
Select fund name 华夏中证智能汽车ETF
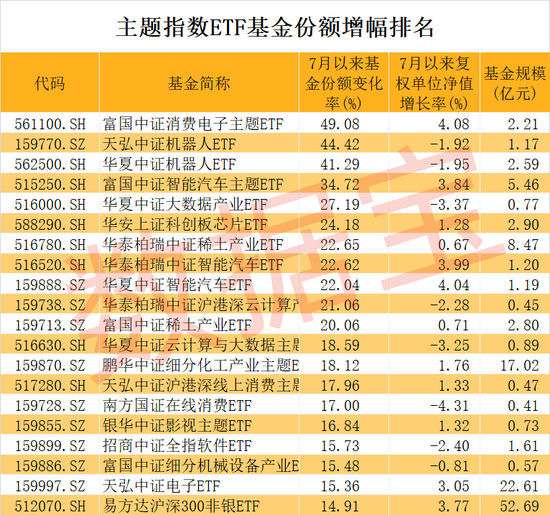click(177, 285)
